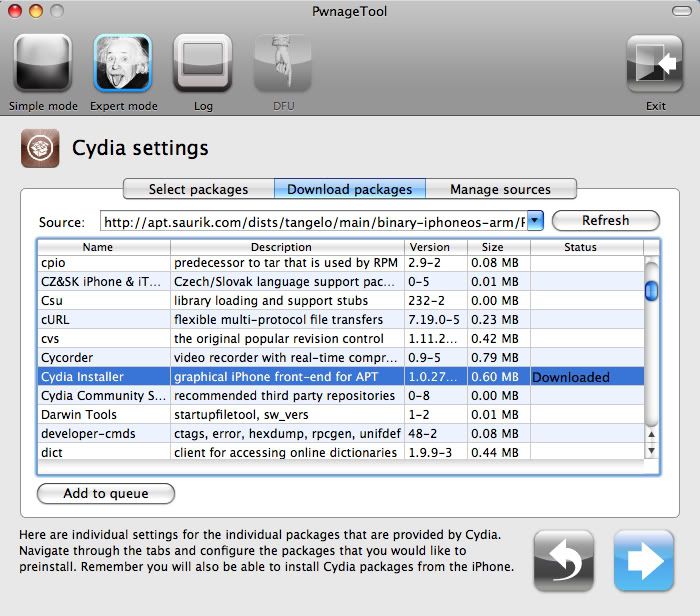Select the Cycorder package row
Image resolution: width=700 pixels, height=616 pixels.
(341, 358)
